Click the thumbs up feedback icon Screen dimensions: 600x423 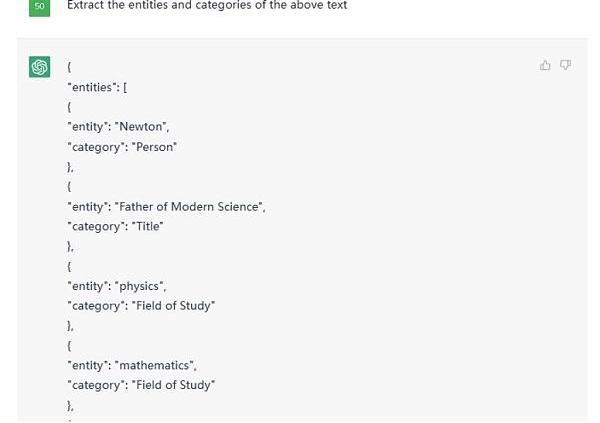point(545,65)
